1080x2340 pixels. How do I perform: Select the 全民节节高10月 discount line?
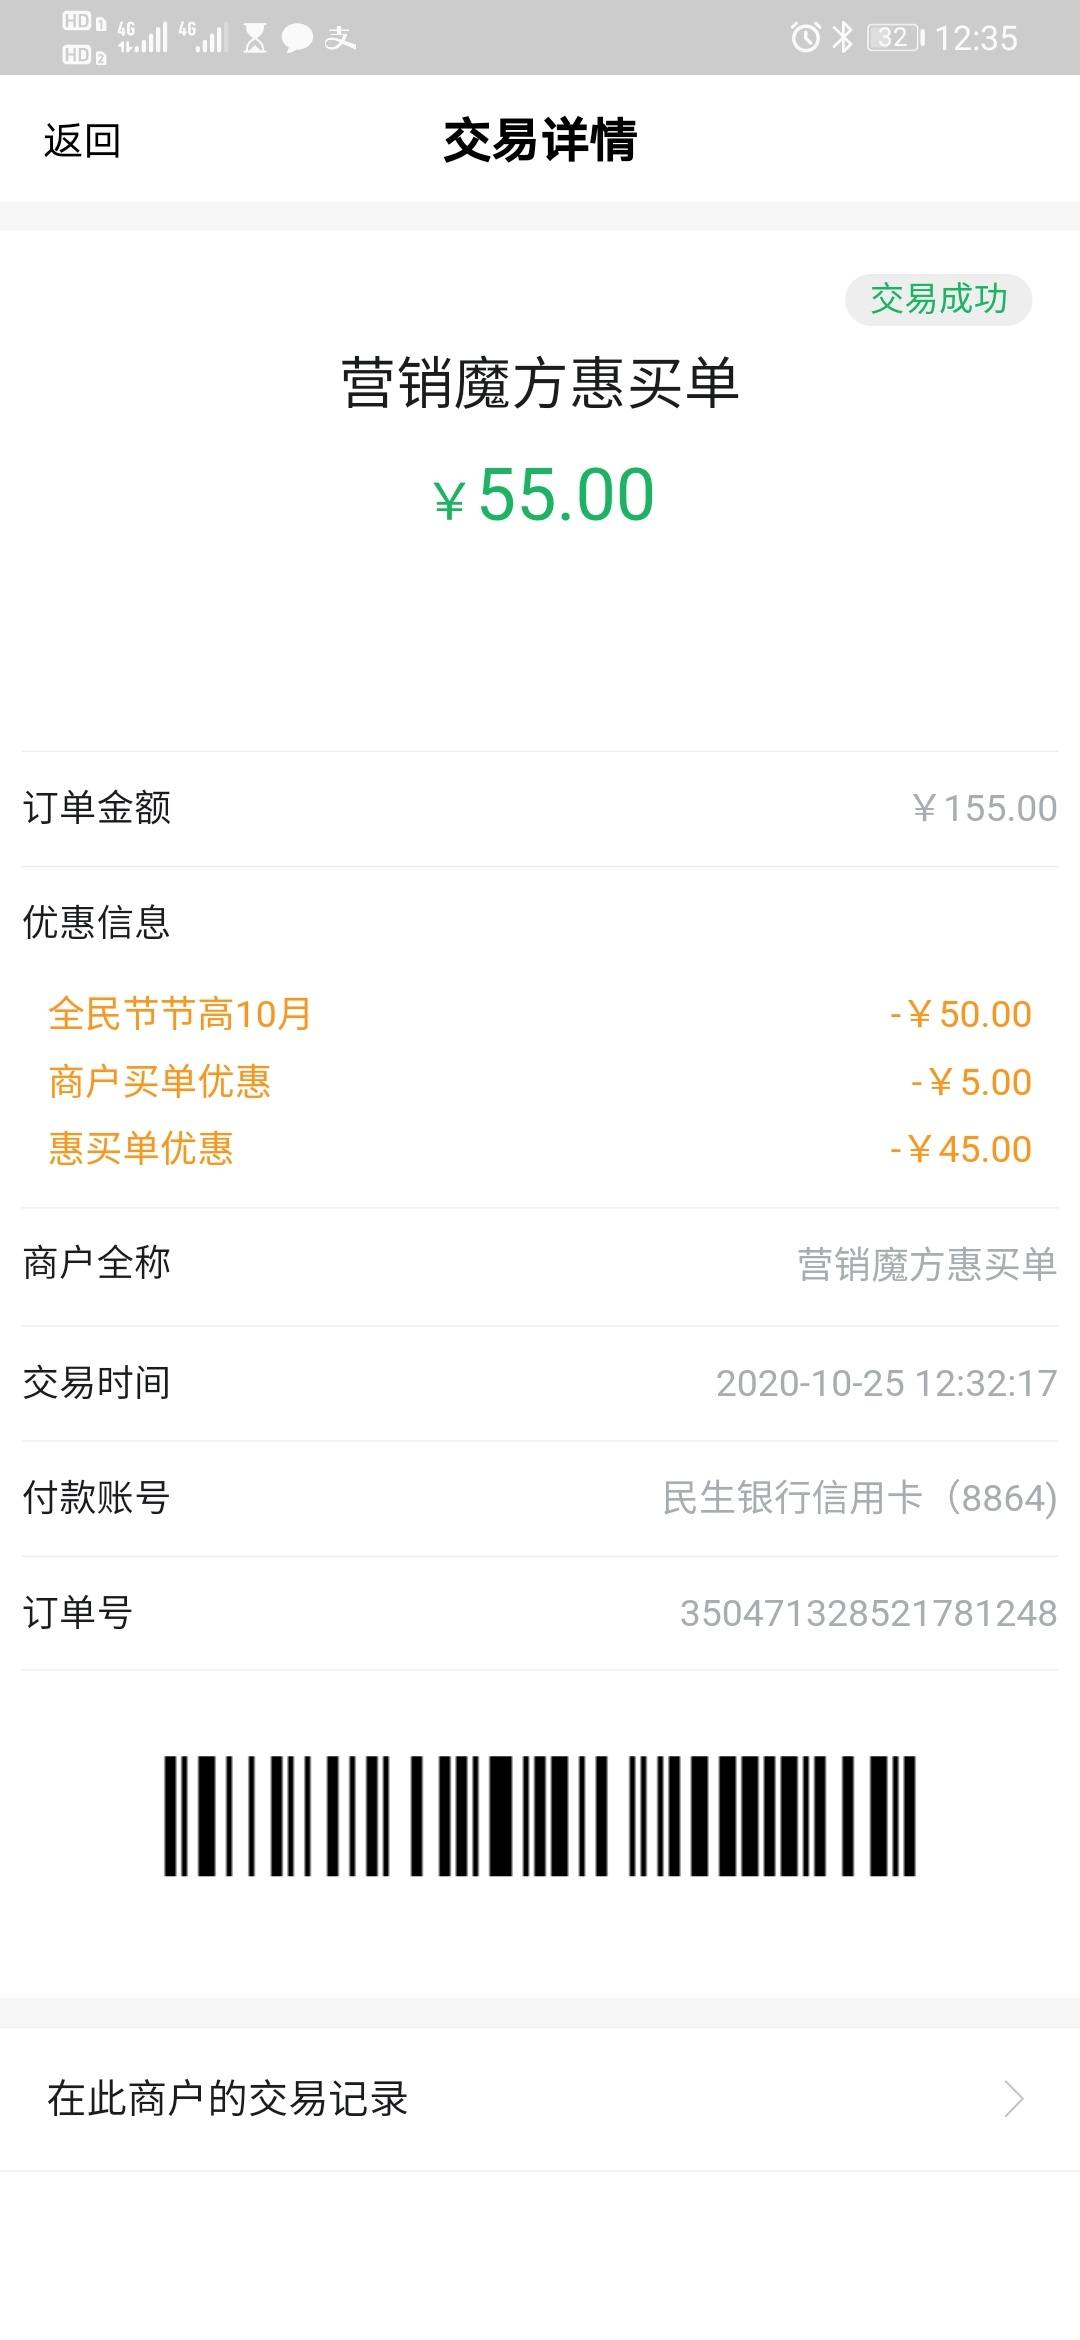click(x=540, y=1014)
